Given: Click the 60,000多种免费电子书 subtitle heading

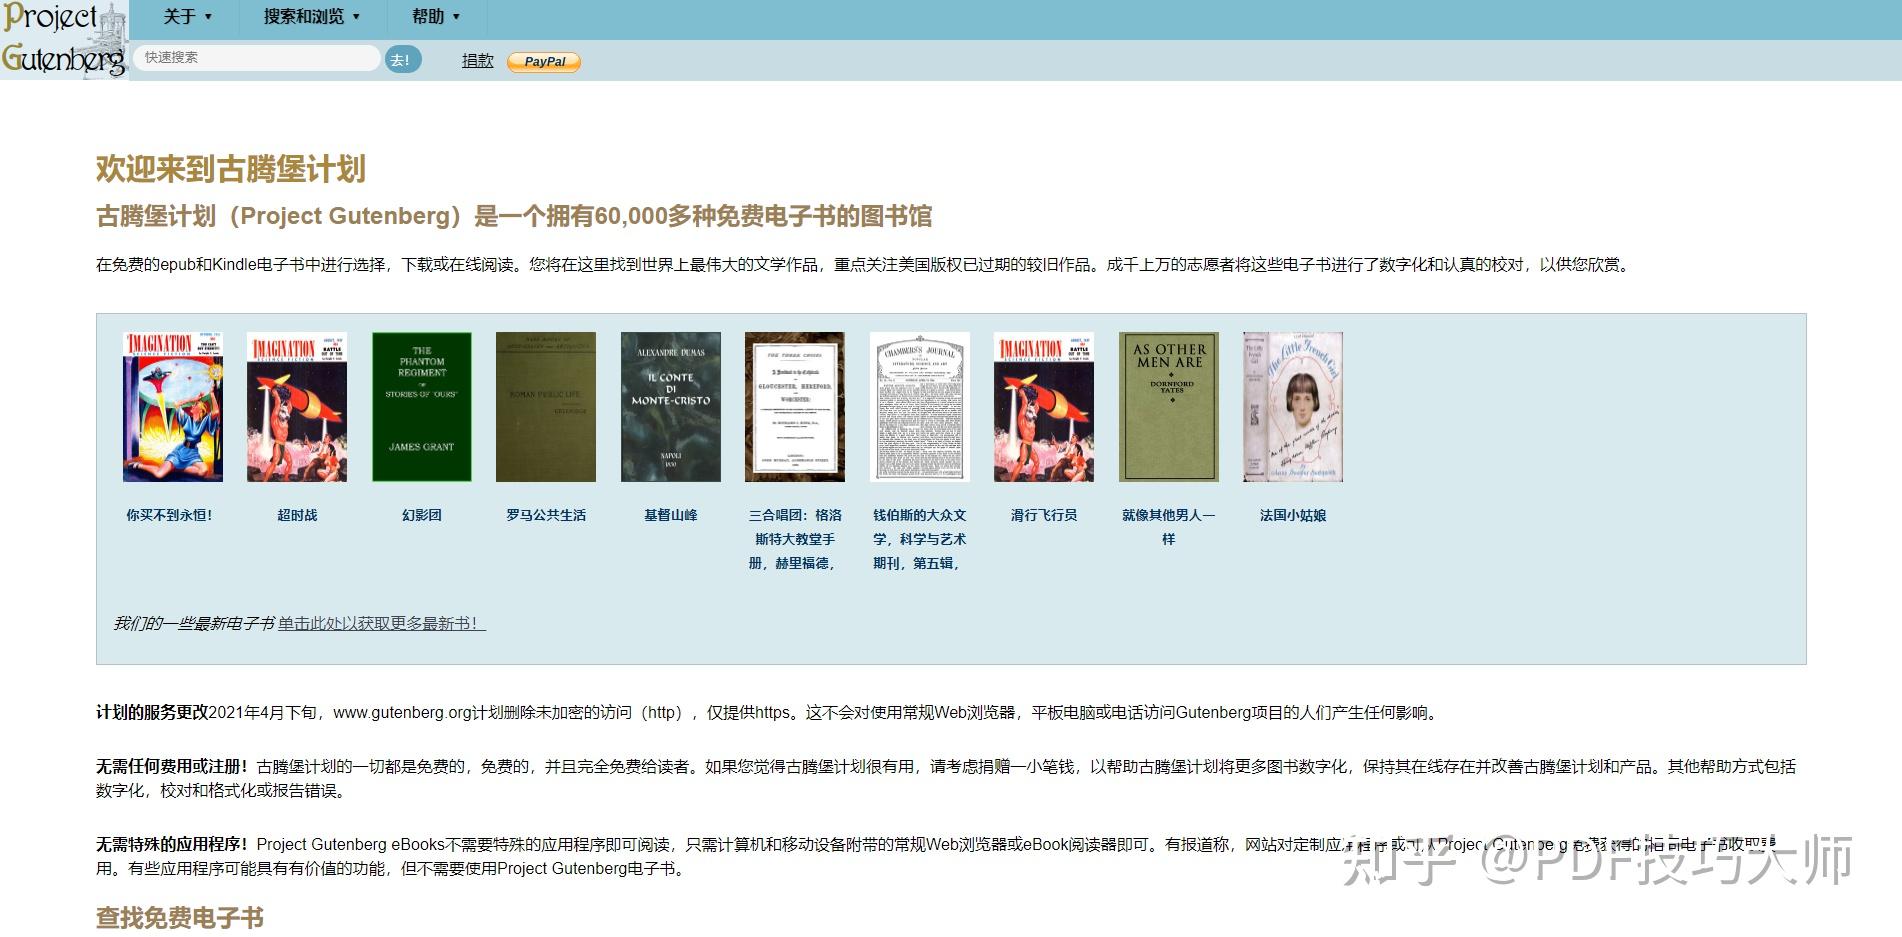Looking at the screenshot, I should click(x=514, y=216).
